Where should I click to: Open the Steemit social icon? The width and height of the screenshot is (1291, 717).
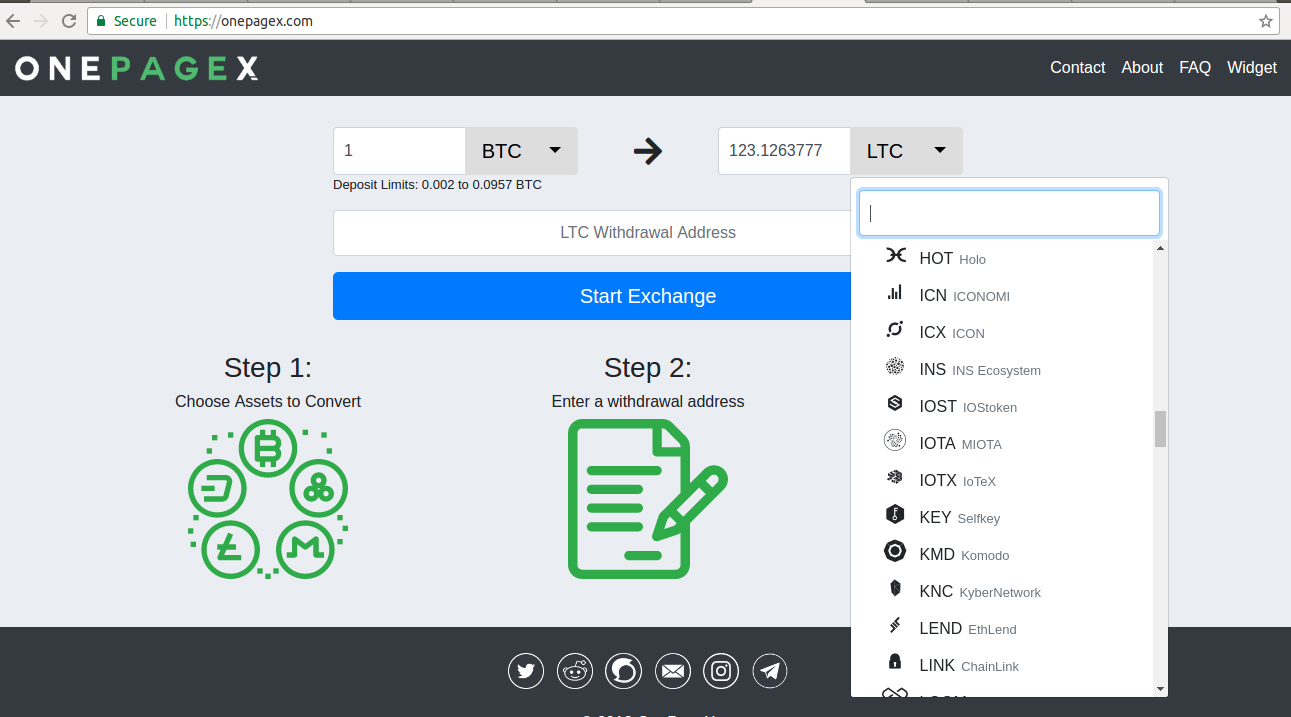pos(624,671)
